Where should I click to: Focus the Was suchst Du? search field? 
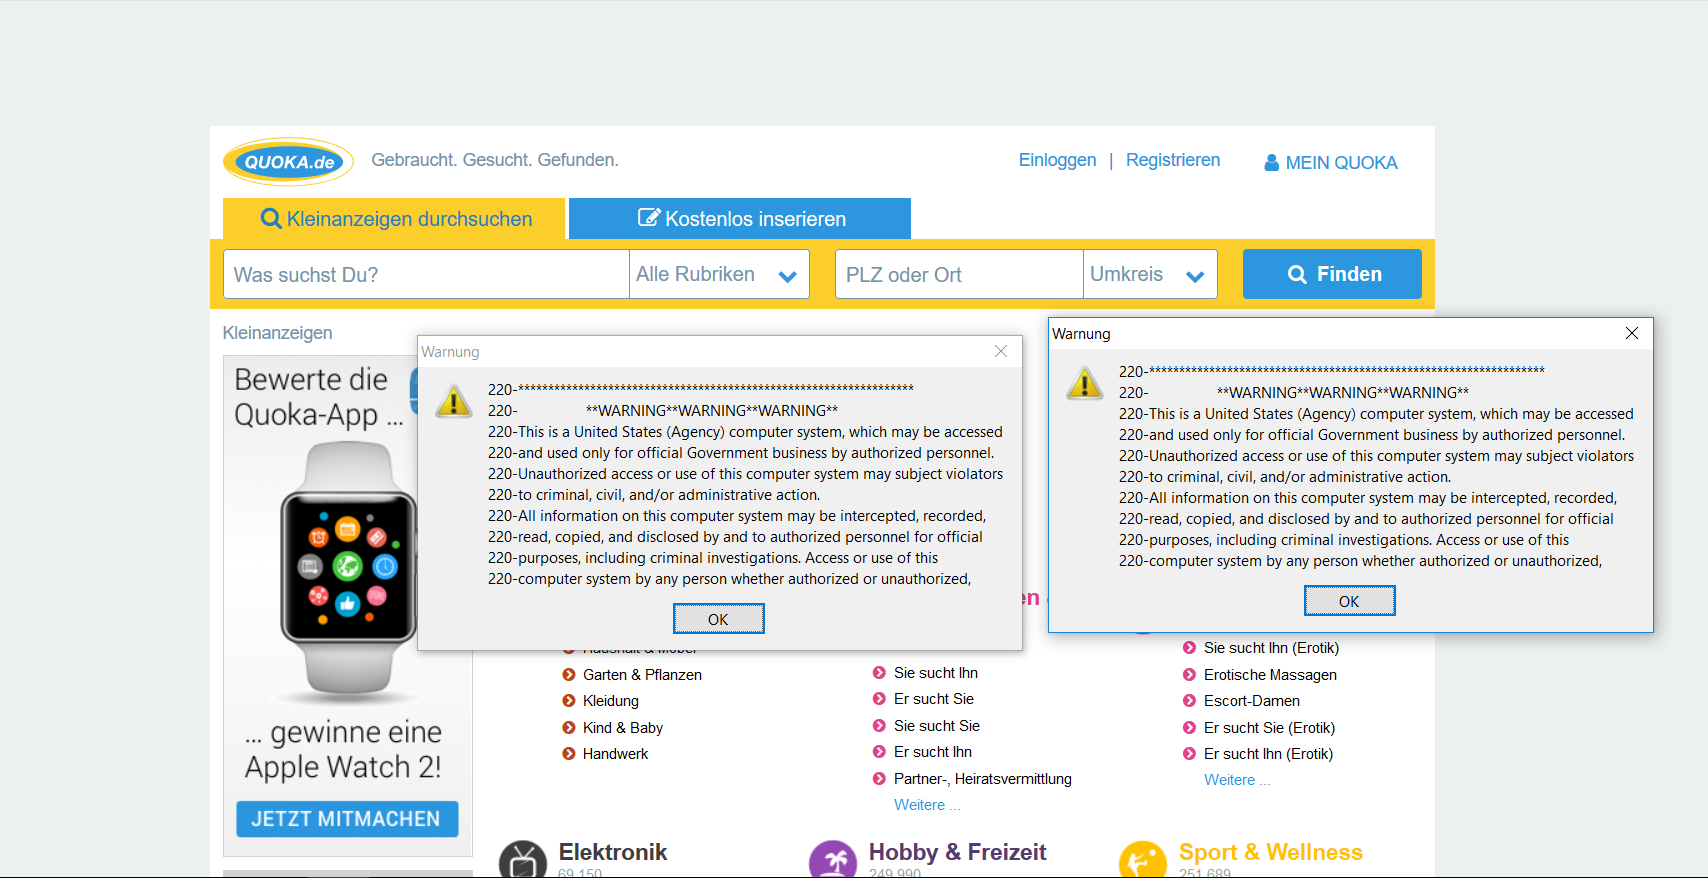(x=426, y=274)
